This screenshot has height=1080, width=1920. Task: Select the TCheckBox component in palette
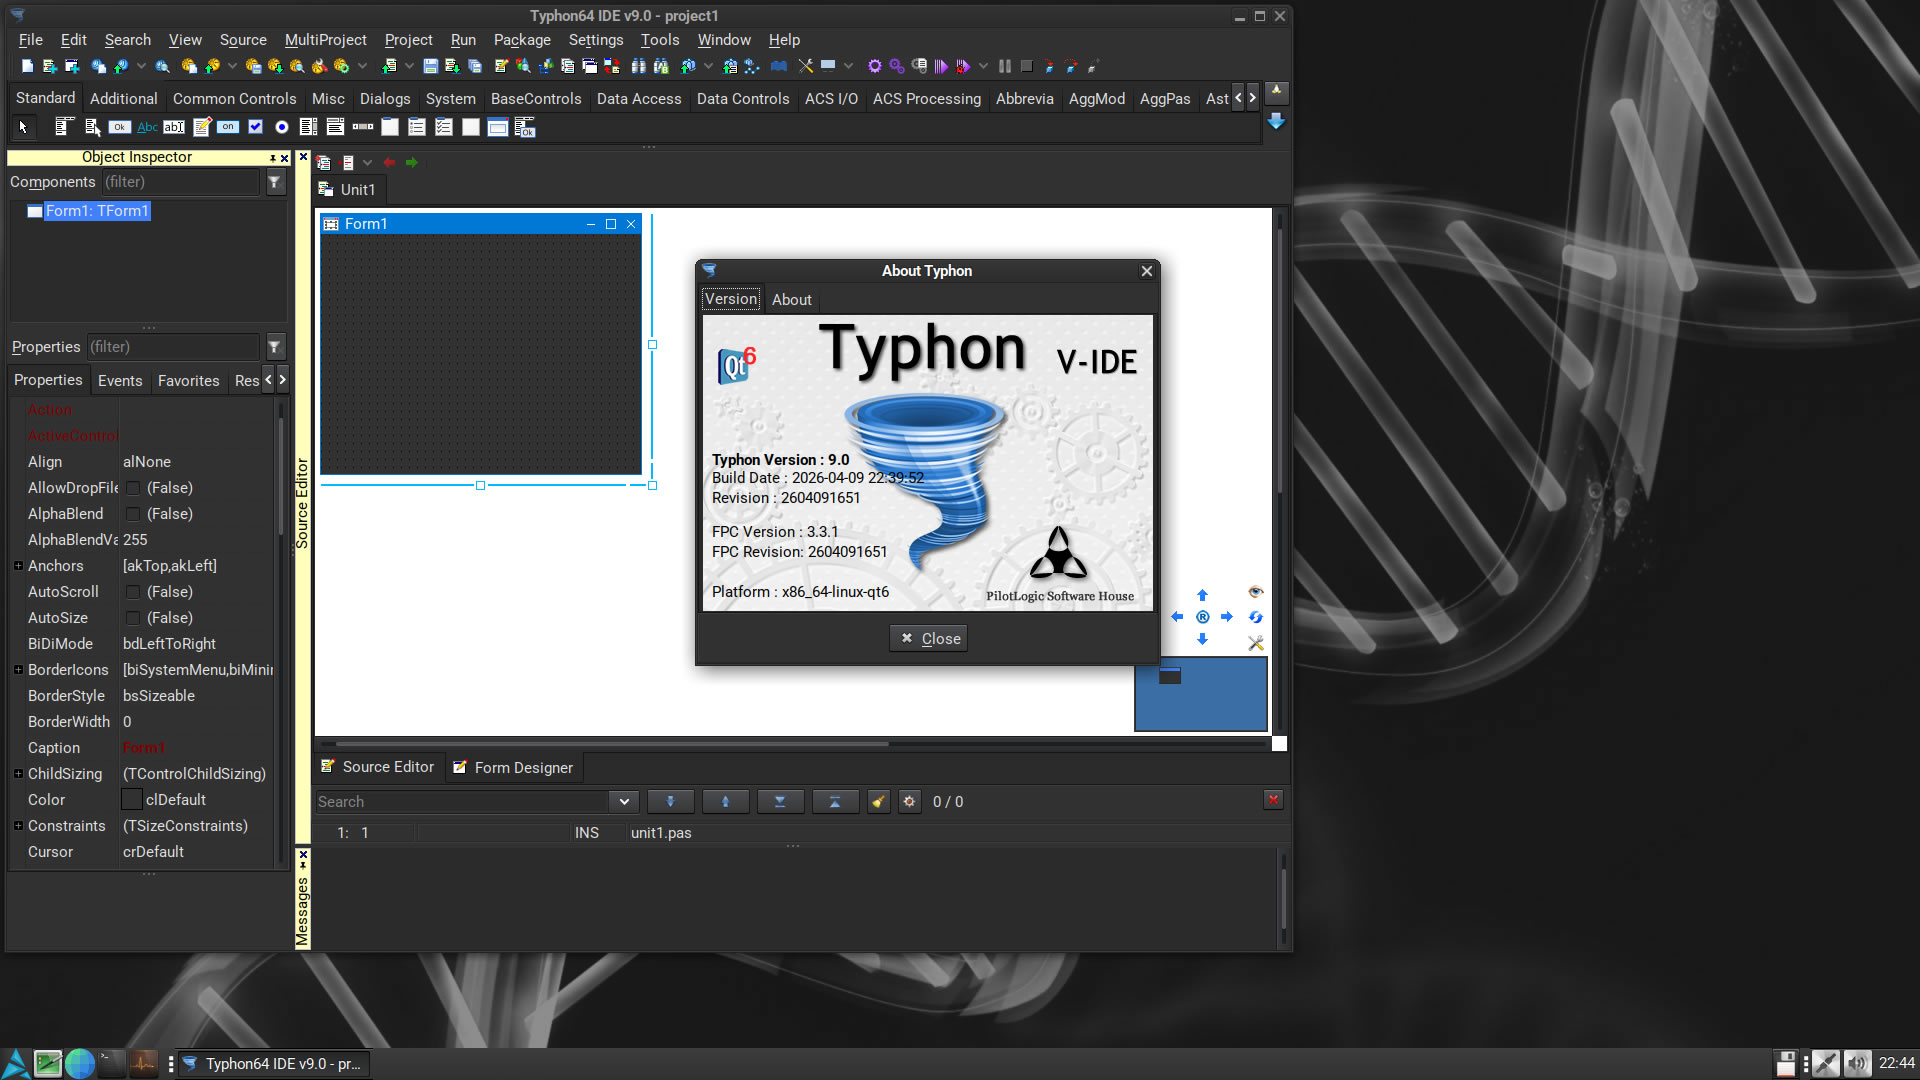tap(255, 127)
